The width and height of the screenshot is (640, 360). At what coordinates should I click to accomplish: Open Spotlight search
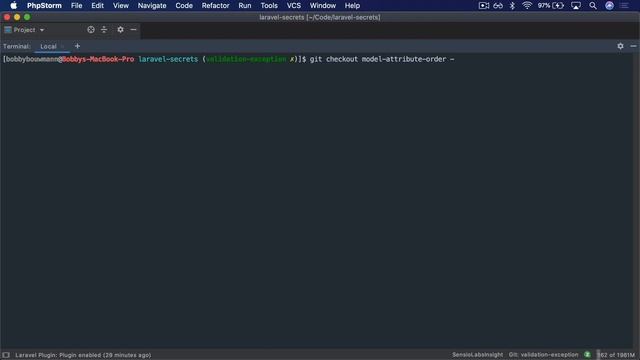593,5
